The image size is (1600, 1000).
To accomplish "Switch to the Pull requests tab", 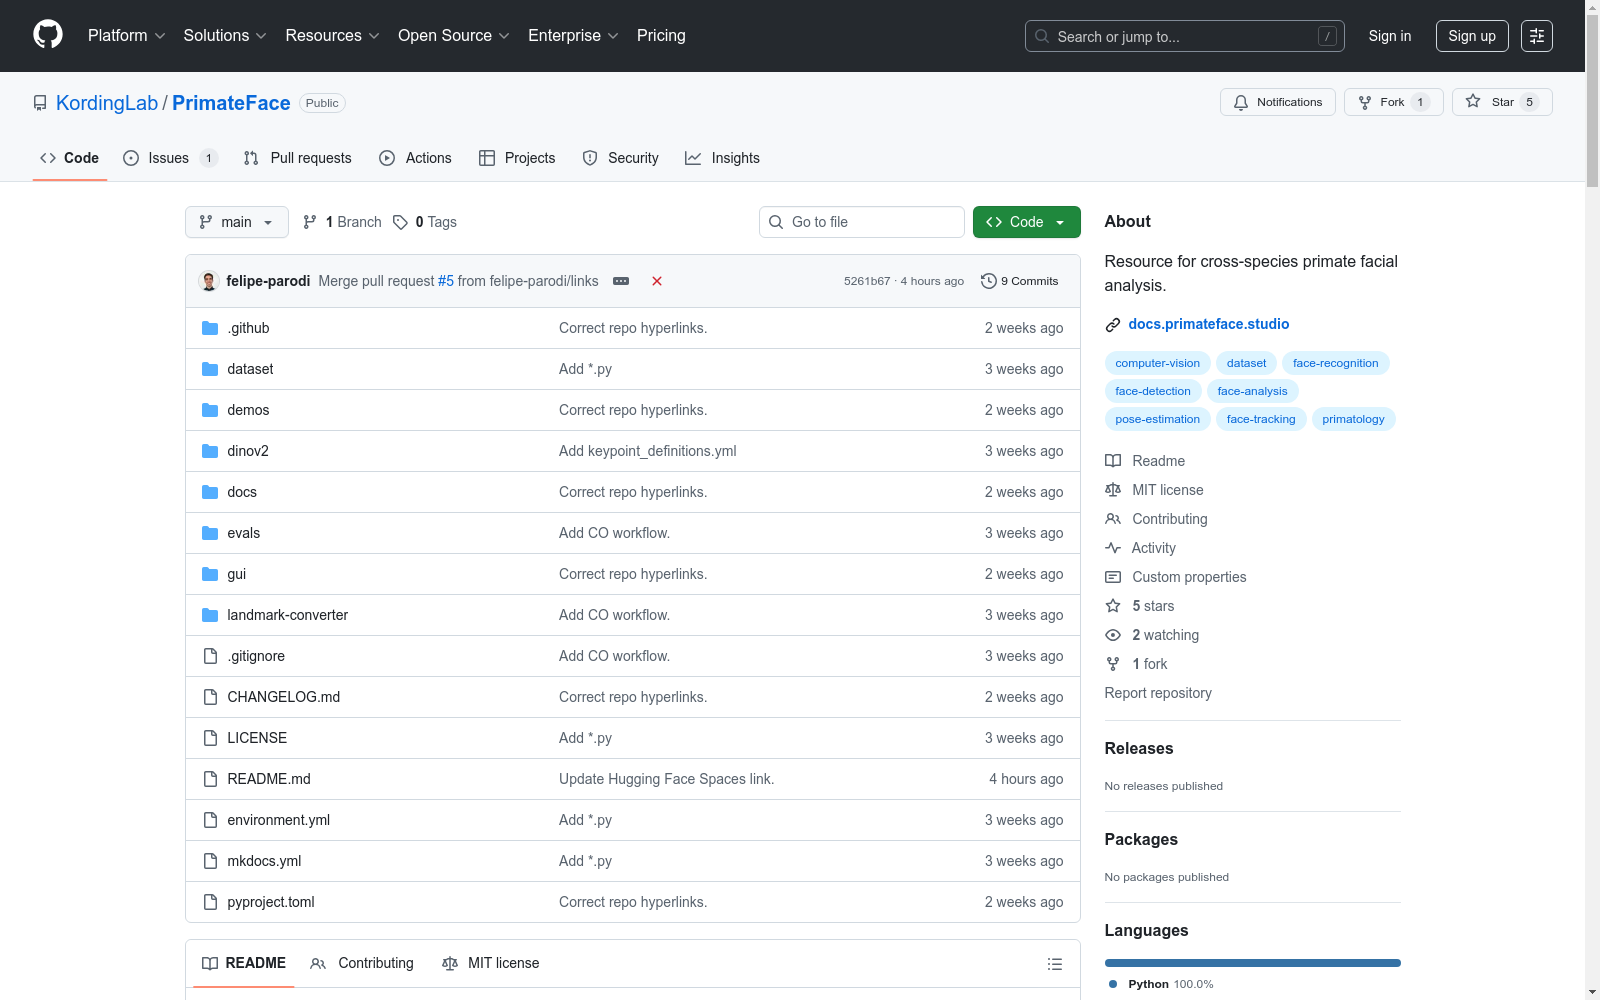I will [298, 158].
